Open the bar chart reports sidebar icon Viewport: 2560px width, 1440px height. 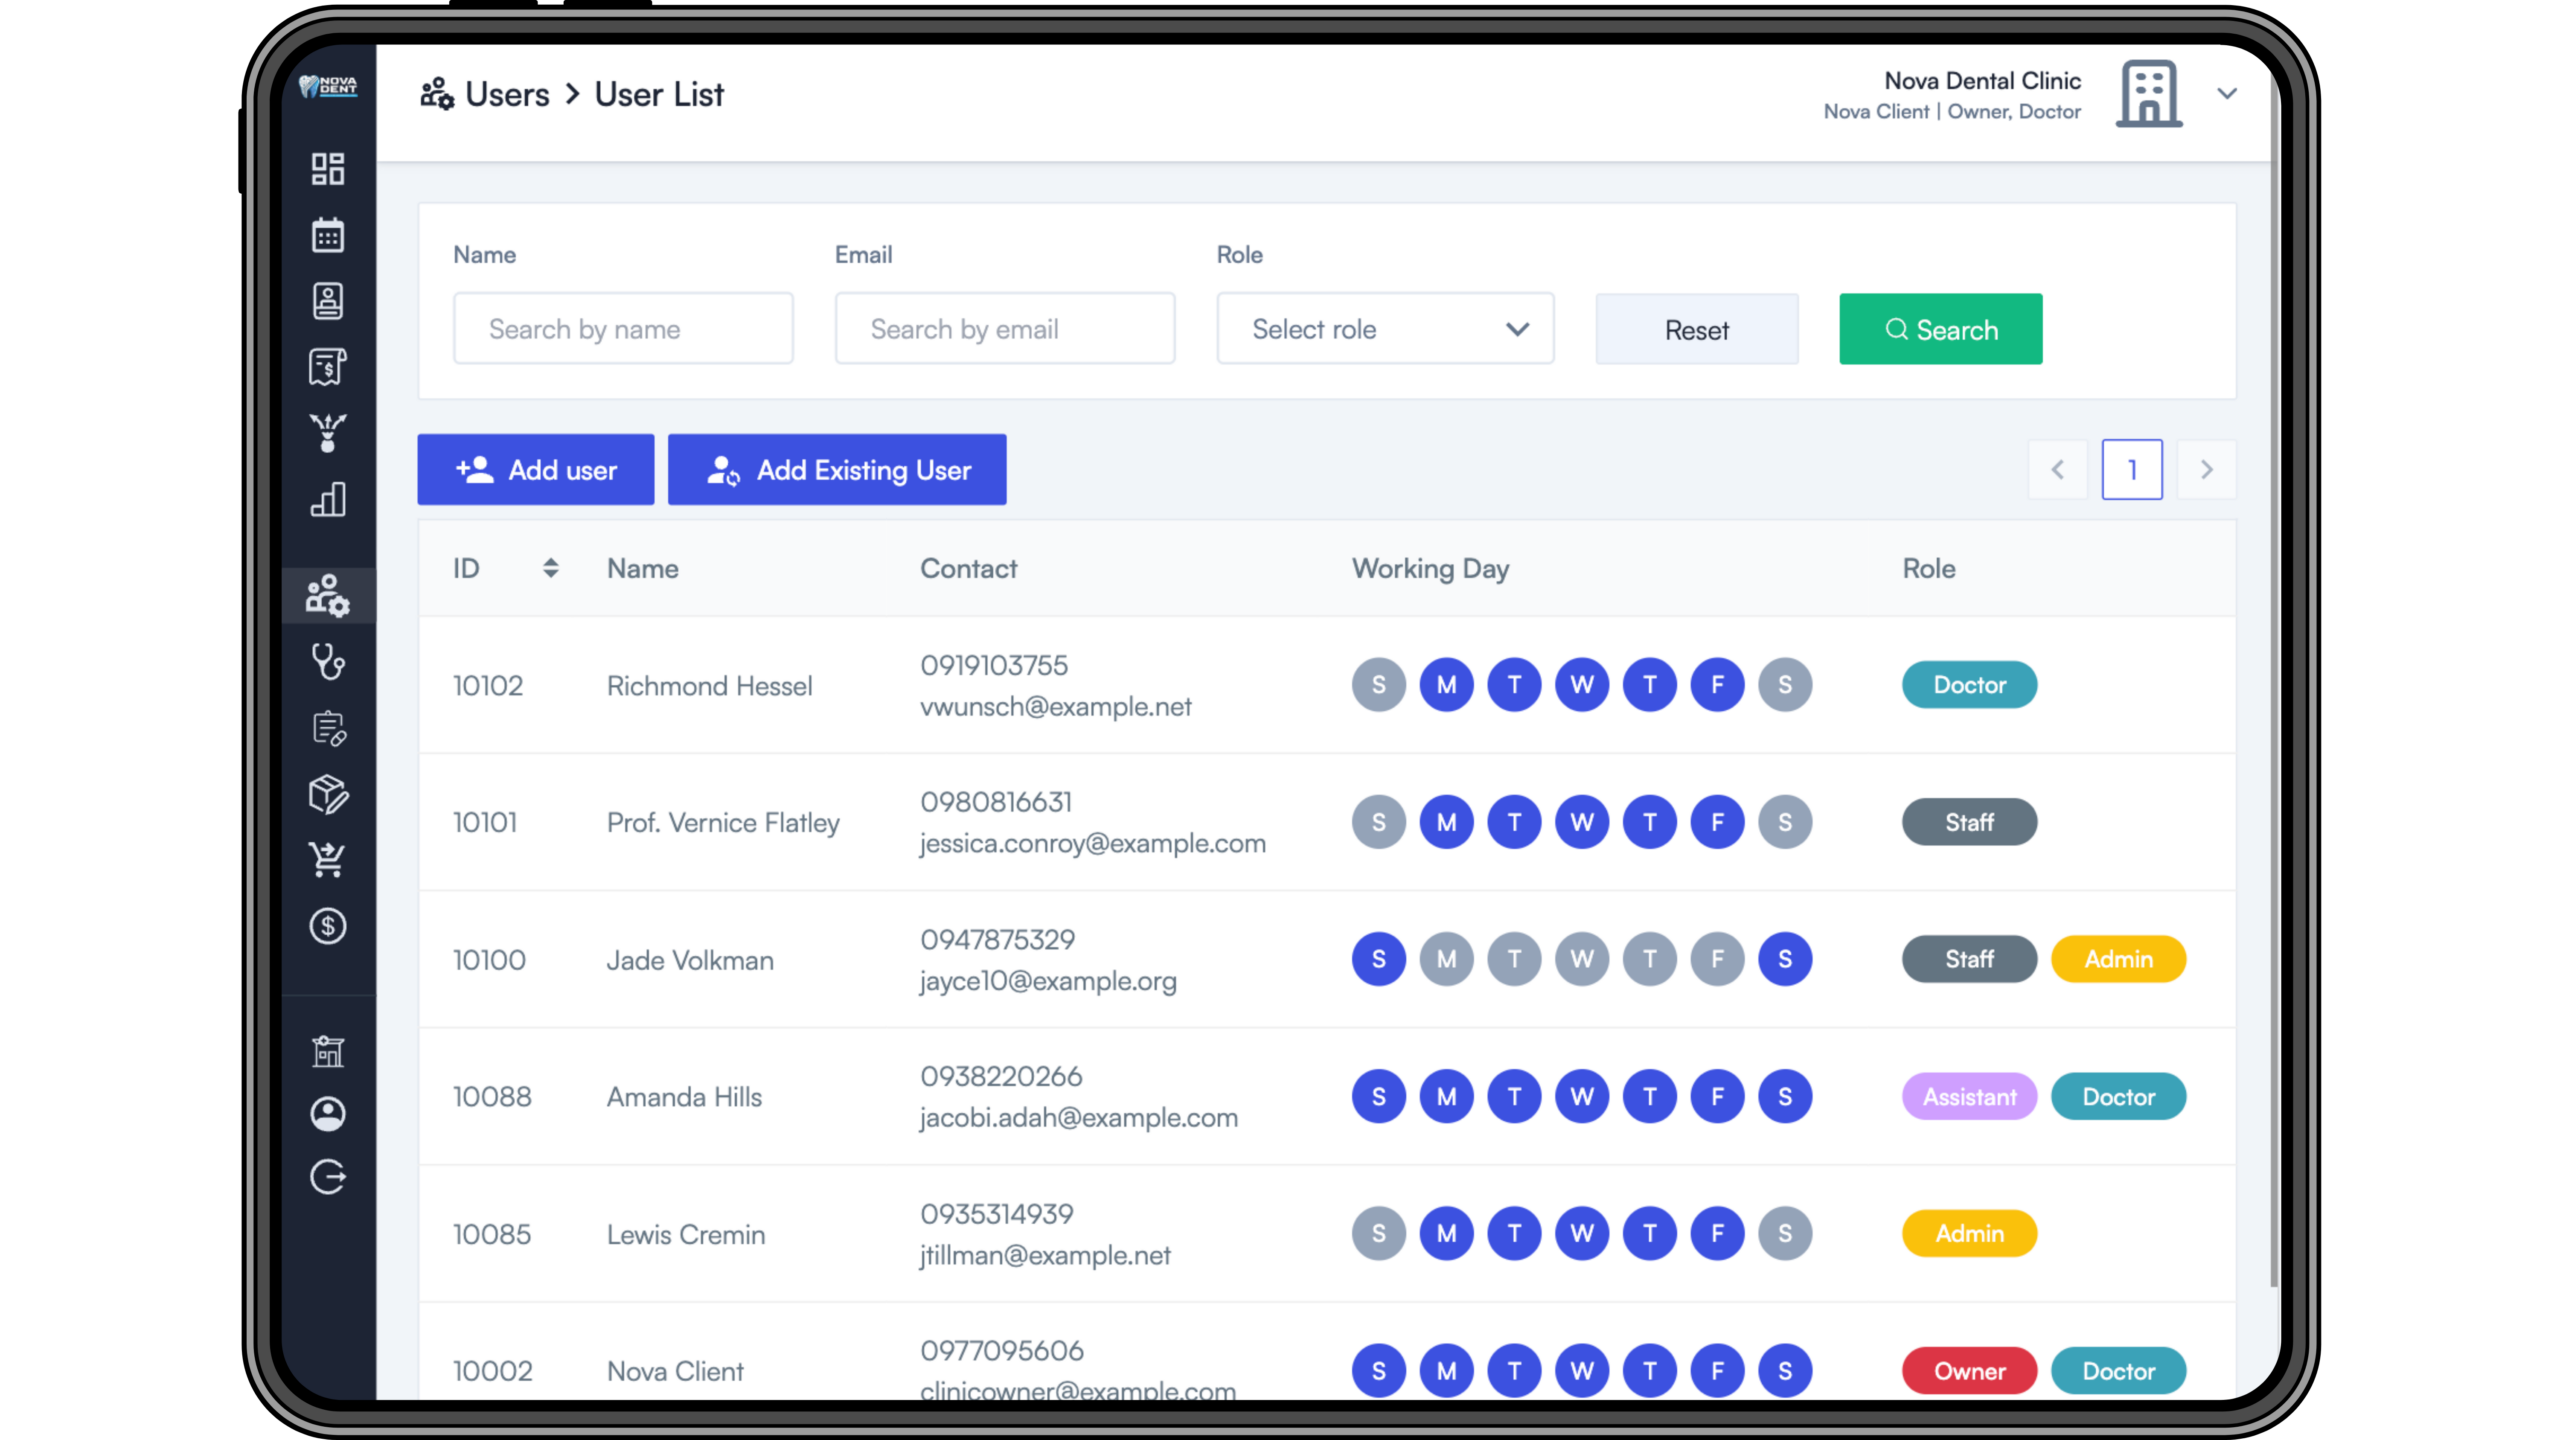327,499
